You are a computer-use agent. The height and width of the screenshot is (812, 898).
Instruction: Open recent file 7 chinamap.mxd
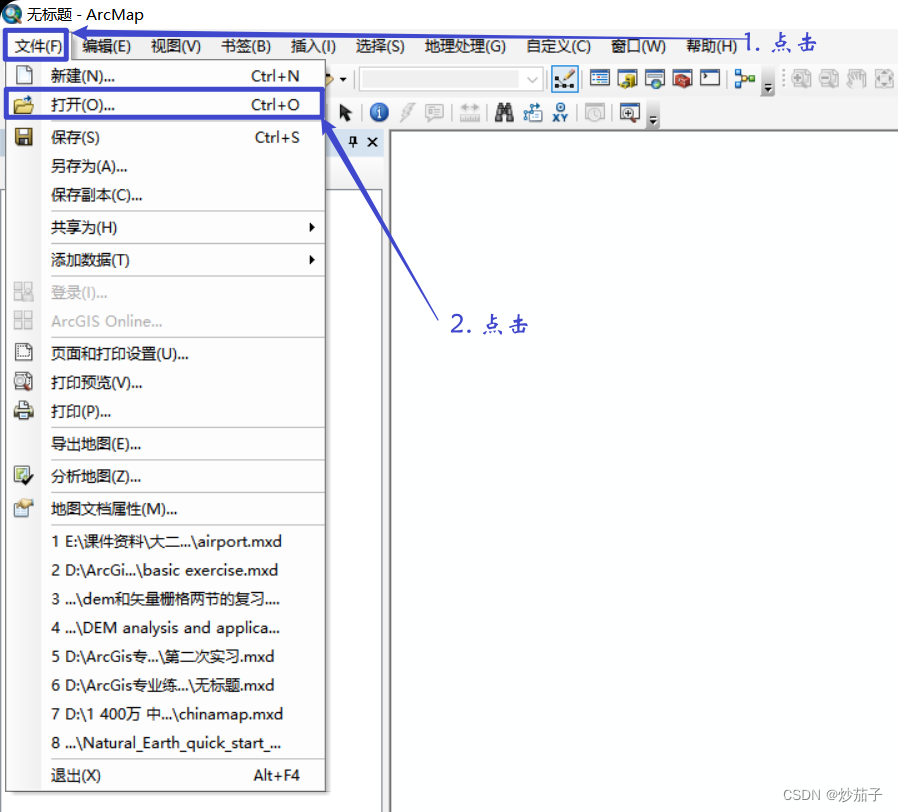165,714
